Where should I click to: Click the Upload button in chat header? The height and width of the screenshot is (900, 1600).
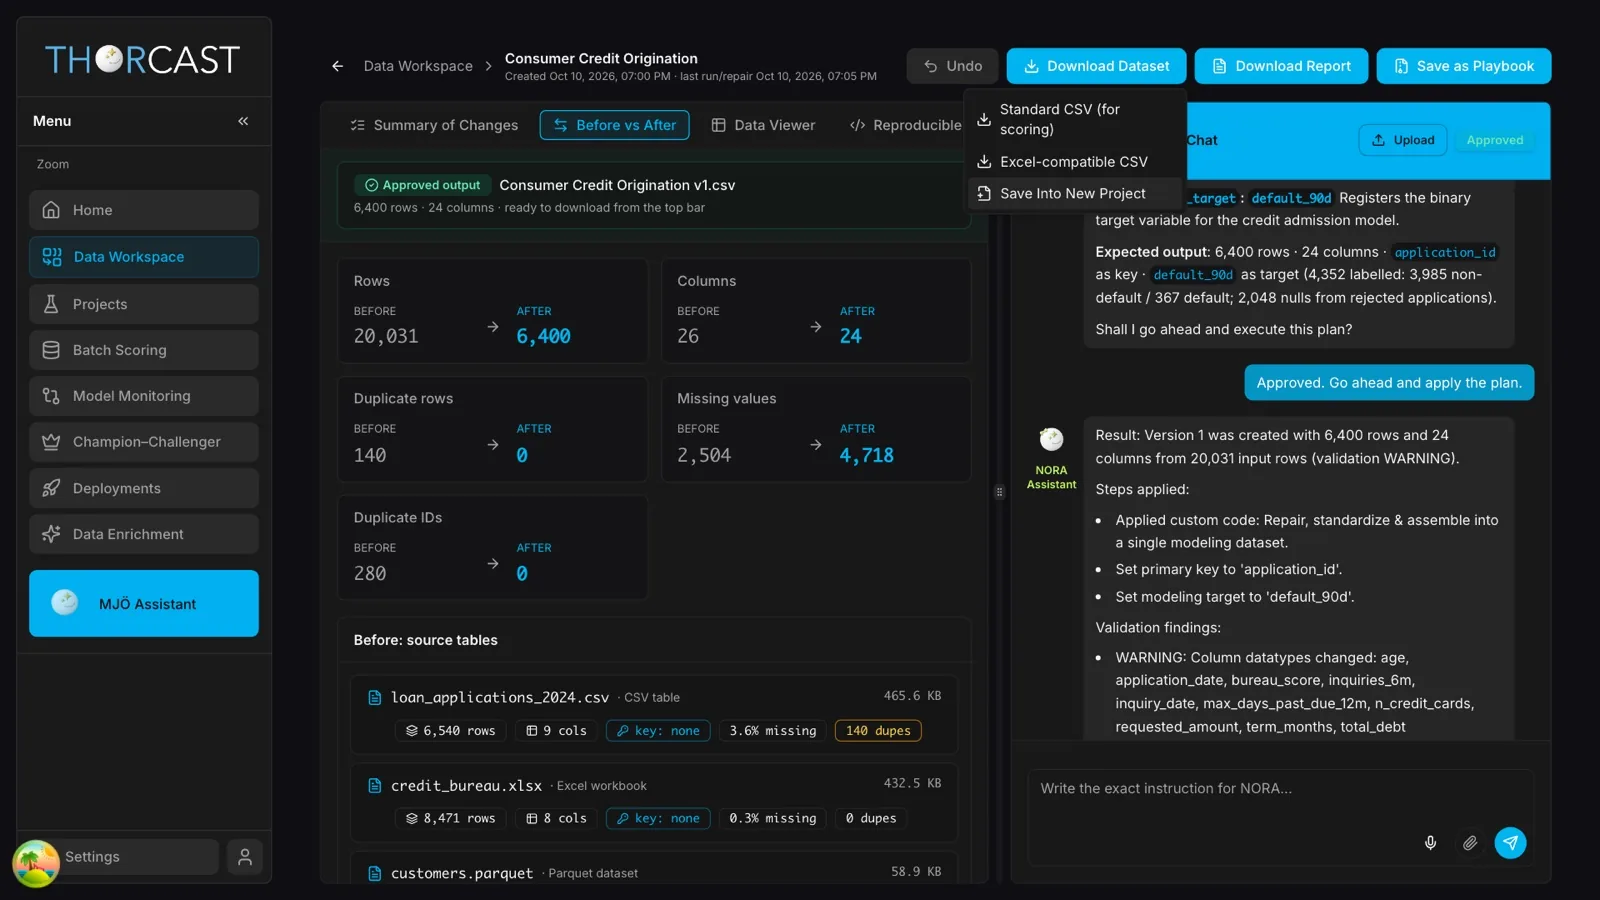1403,140
